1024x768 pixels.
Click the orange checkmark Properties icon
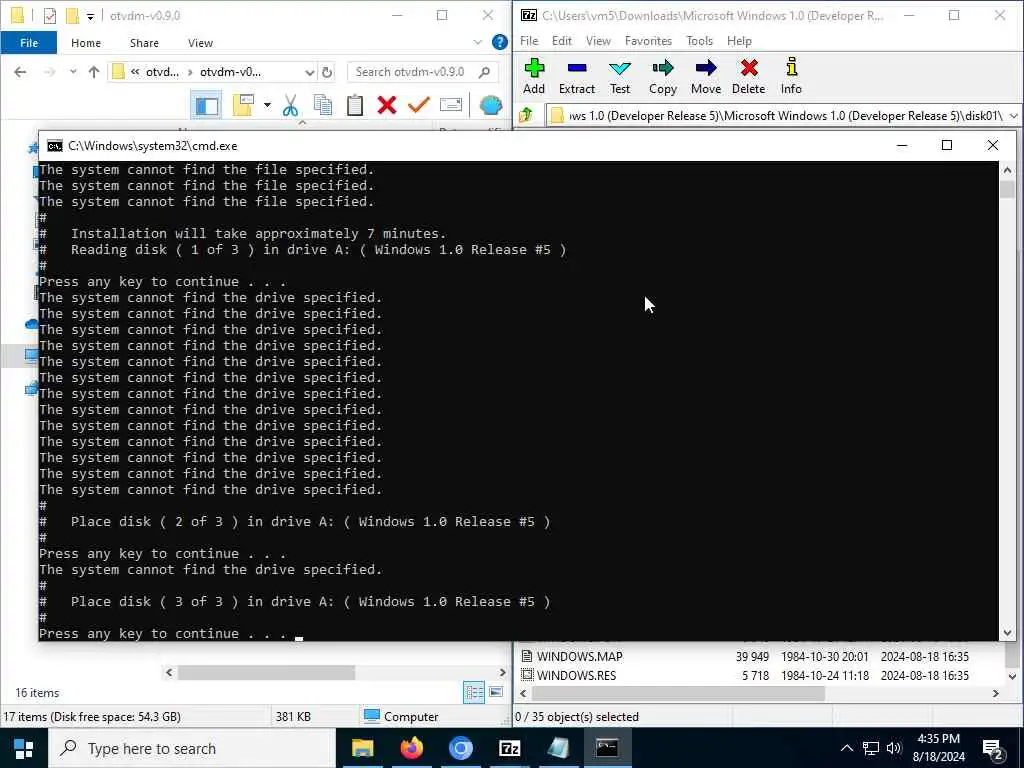click(x=419, y=105)
